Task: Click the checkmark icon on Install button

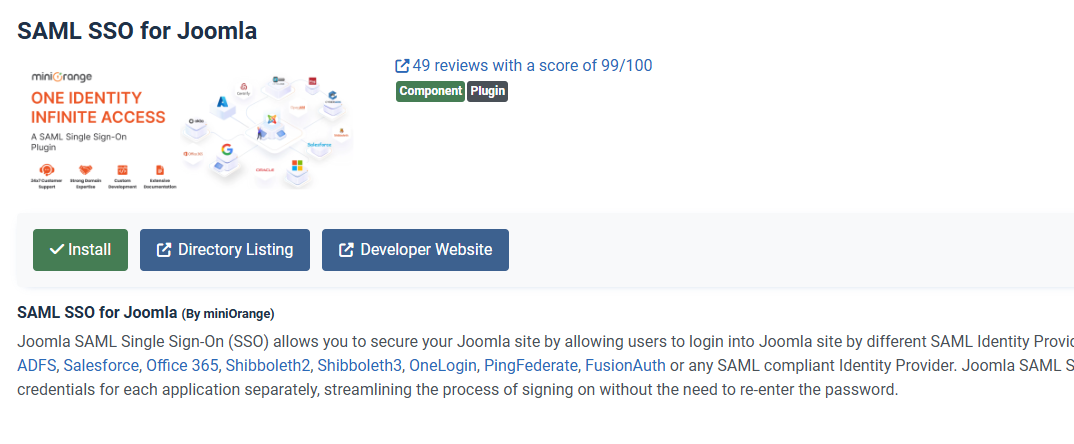Action: point(56,250)
